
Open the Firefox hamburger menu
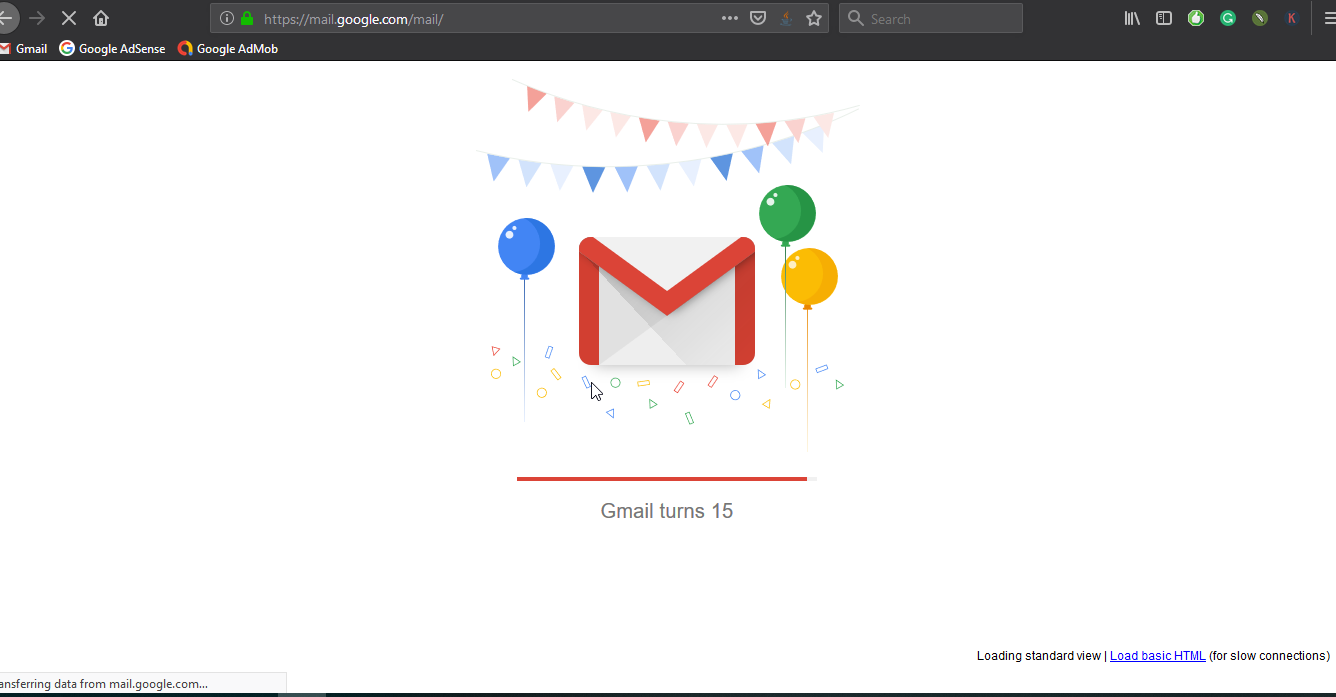tap(1324, 18)
